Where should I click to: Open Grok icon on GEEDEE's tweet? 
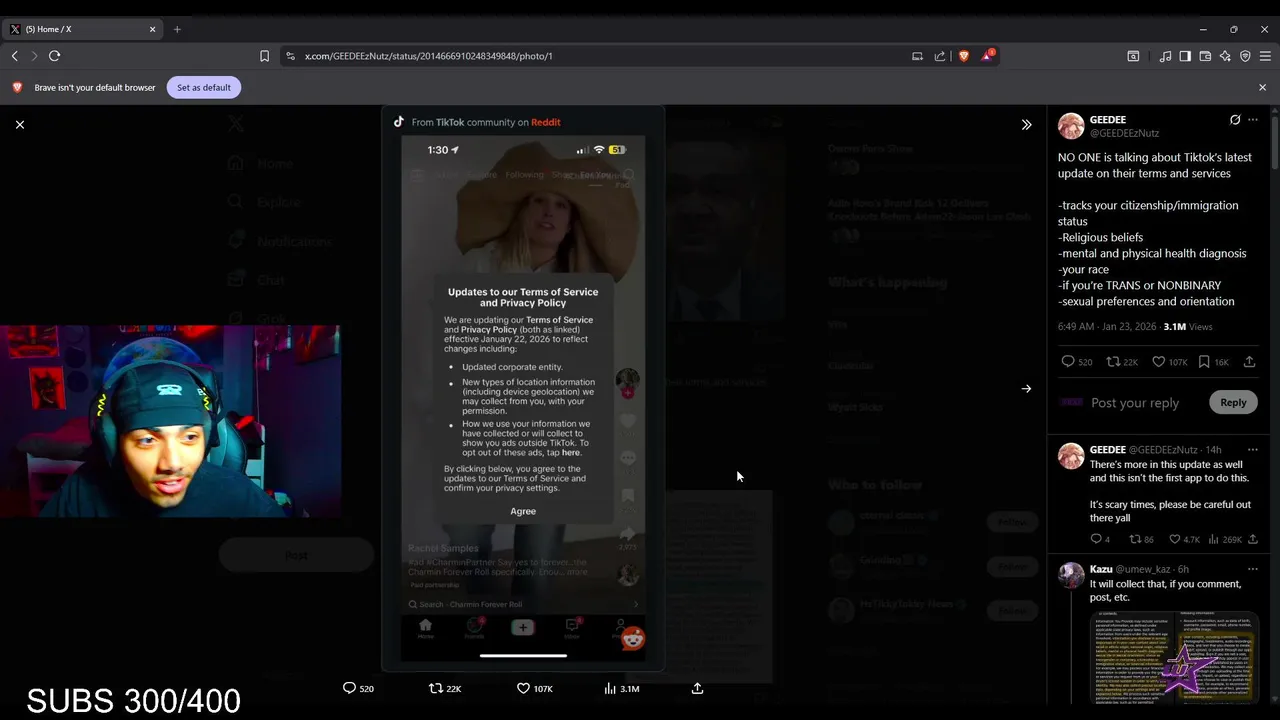click(1235, 120)
